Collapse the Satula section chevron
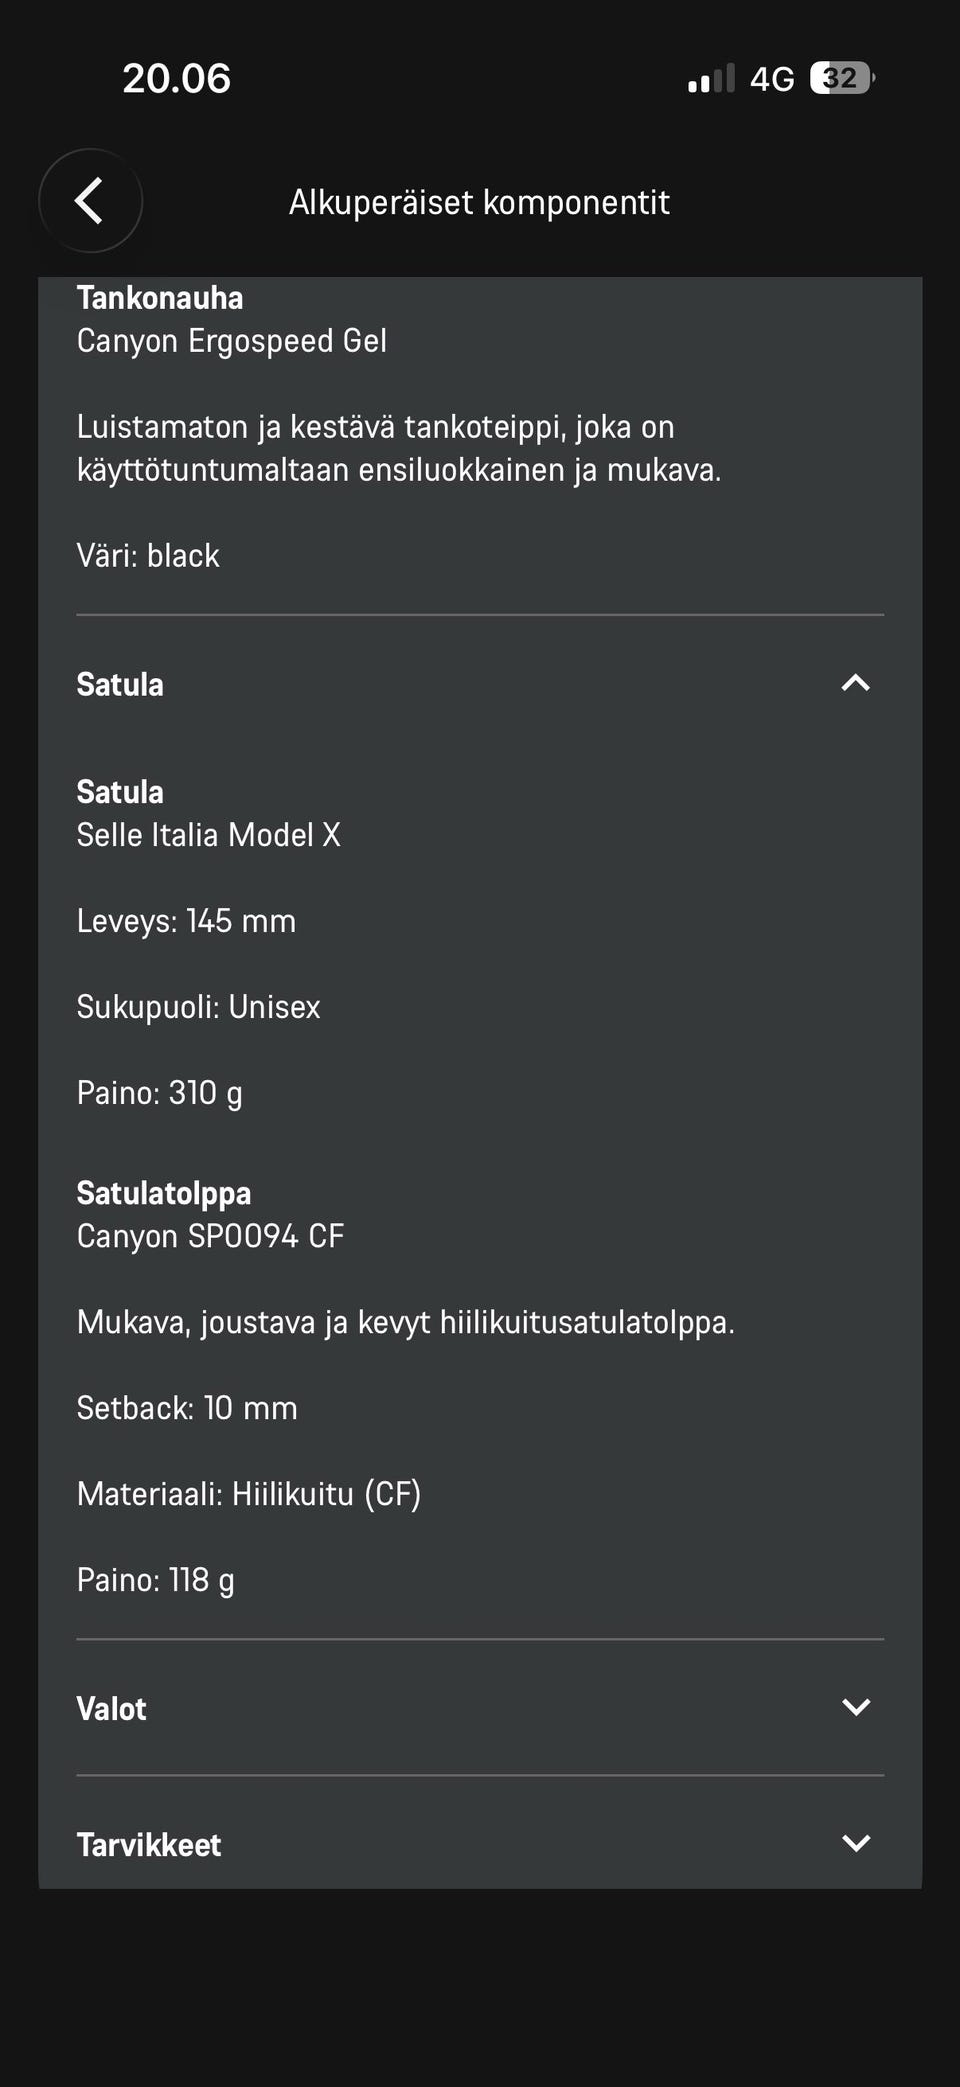960x2087 pixels. [856, 684]
